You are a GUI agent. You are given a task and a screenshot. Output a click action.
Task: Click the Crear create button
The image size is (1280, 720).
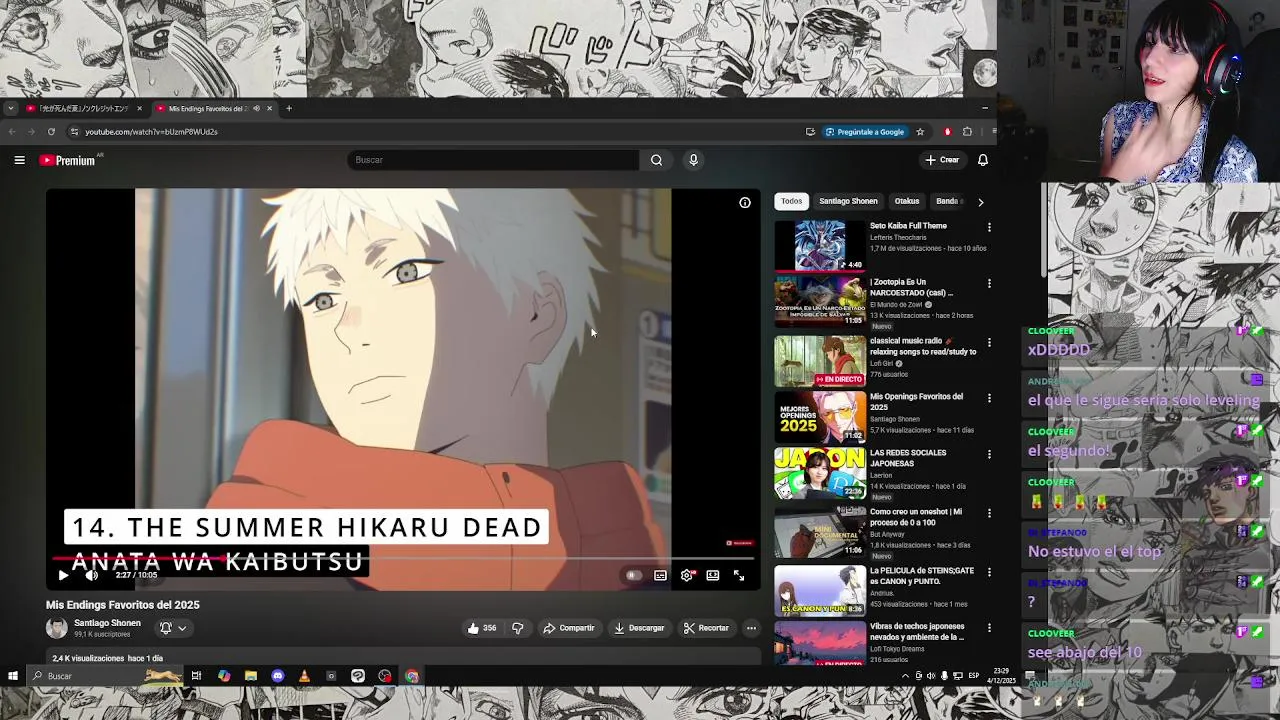tap(942, 160)
